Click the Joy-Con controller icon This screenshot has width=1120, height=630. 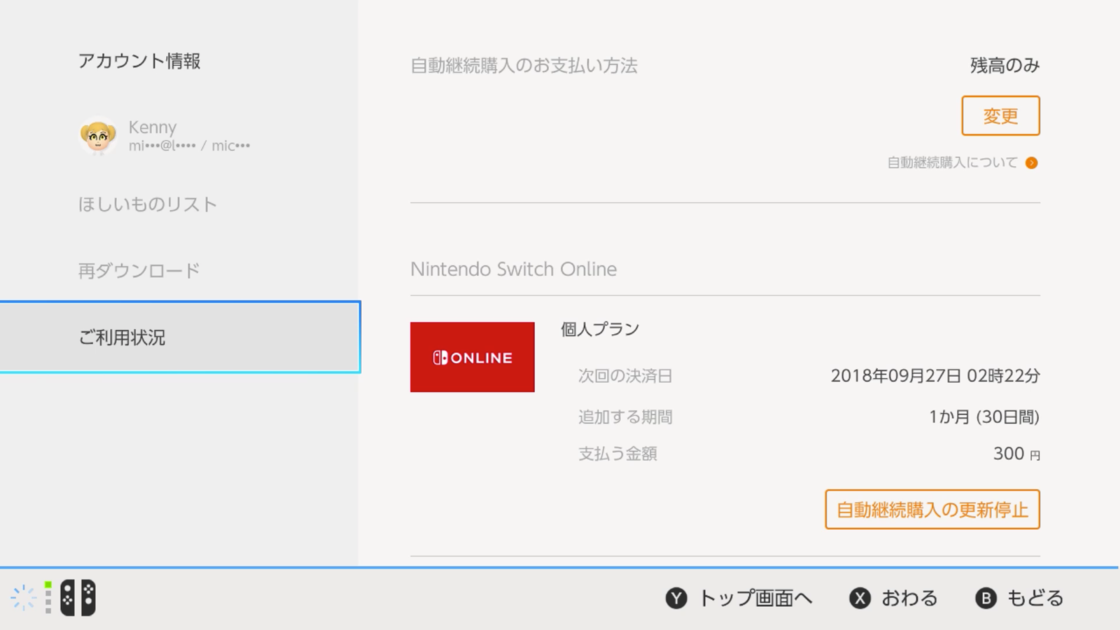(78, 598)
